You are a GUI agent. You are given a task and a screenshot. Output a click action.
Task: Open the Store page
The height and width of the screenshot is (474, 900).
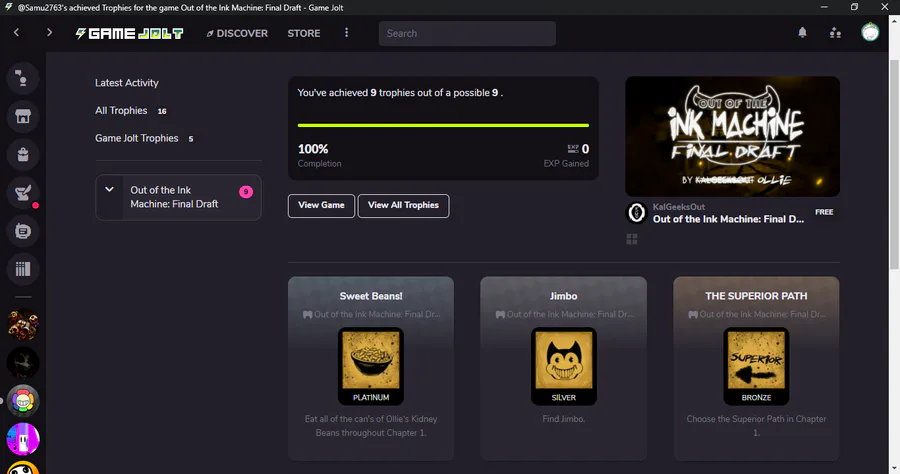pos(304,33)
